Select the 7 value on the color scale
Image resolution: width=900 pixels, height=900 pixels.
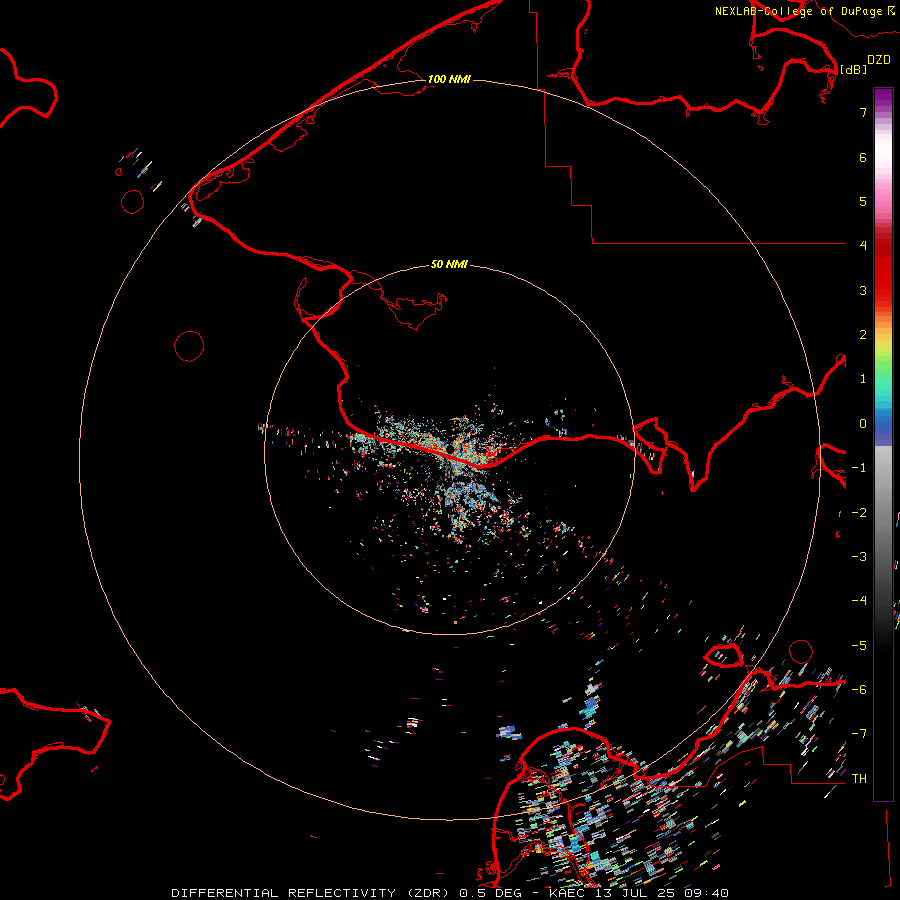863,112
